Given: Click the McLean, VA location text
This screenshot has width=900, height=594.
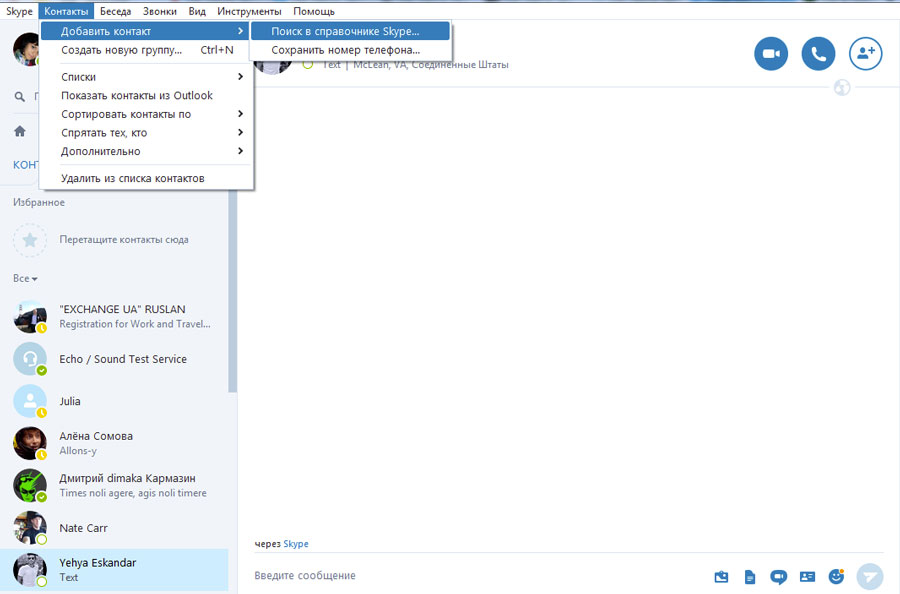Looking at the screenshot, I should 430,65.
